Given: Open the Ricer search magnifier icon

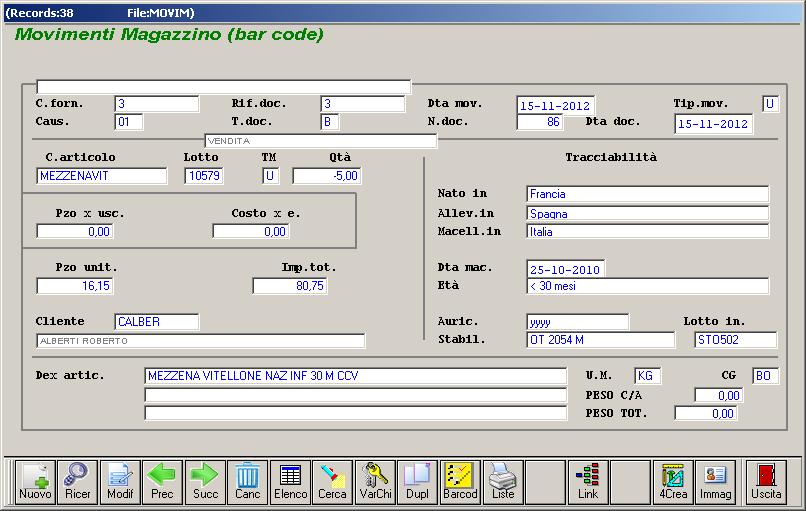Looking at the screenshot, I should point(78,481).
